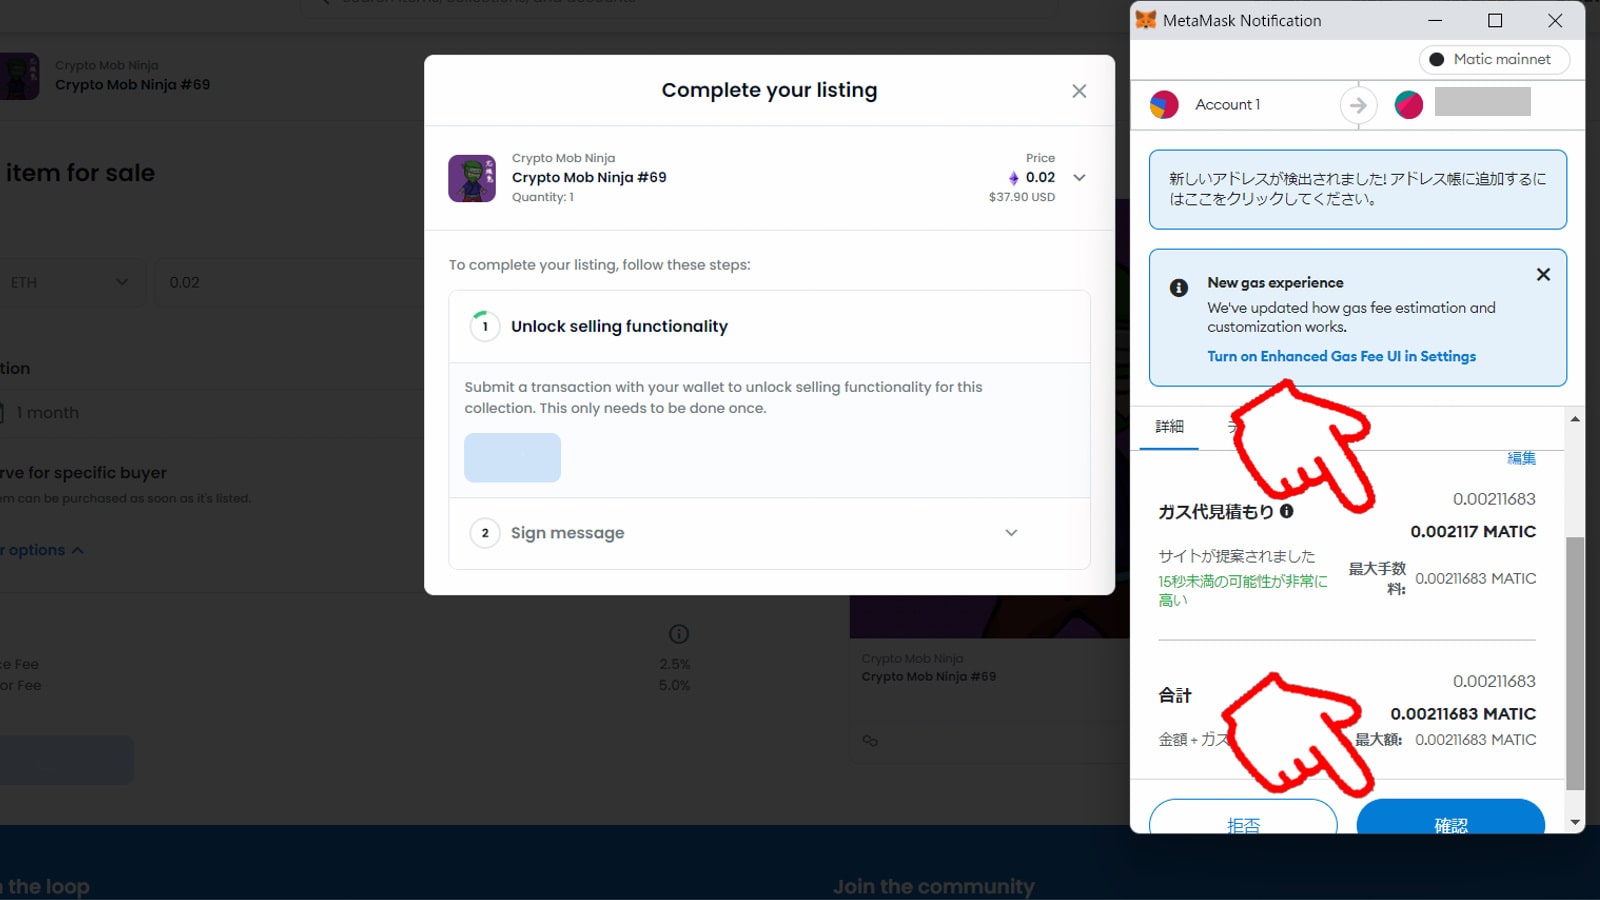Click the price input field showing 0.02

point(290,283)
